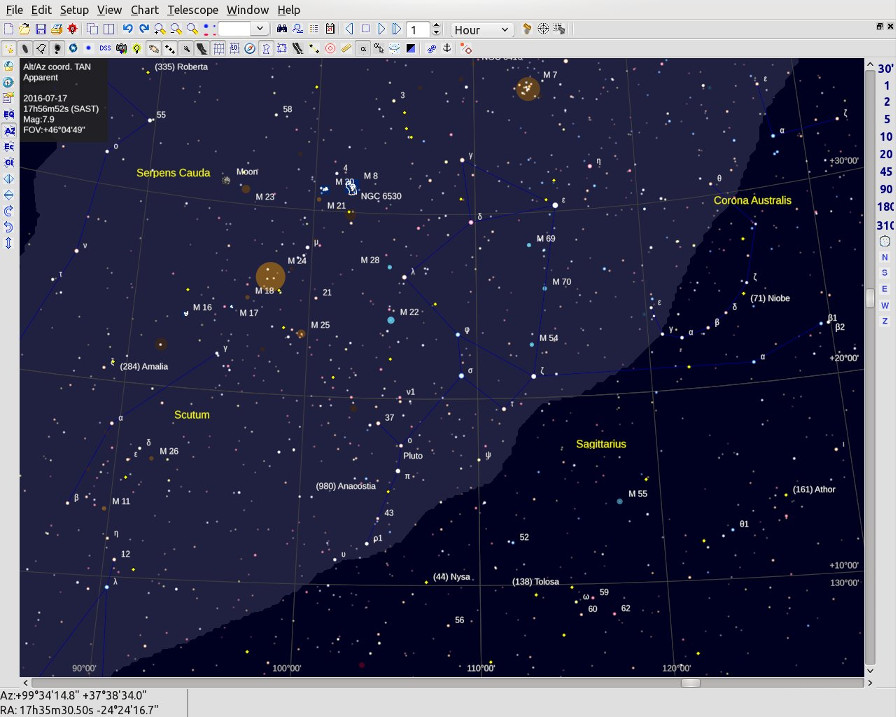
Task: Click the redo arrow in the toolbar
Action: coord(144,29)
